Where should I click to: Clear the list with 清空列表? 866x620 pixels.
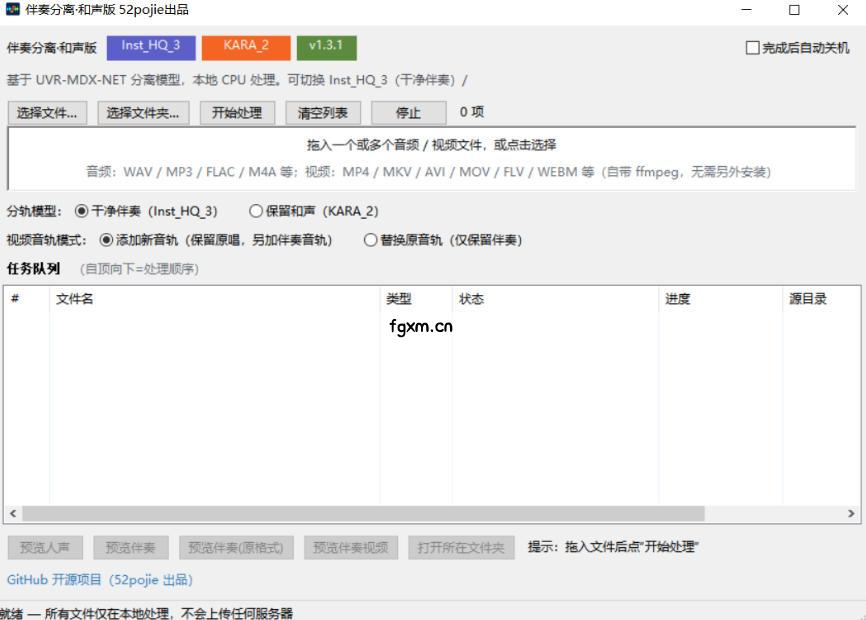[323, 113]
